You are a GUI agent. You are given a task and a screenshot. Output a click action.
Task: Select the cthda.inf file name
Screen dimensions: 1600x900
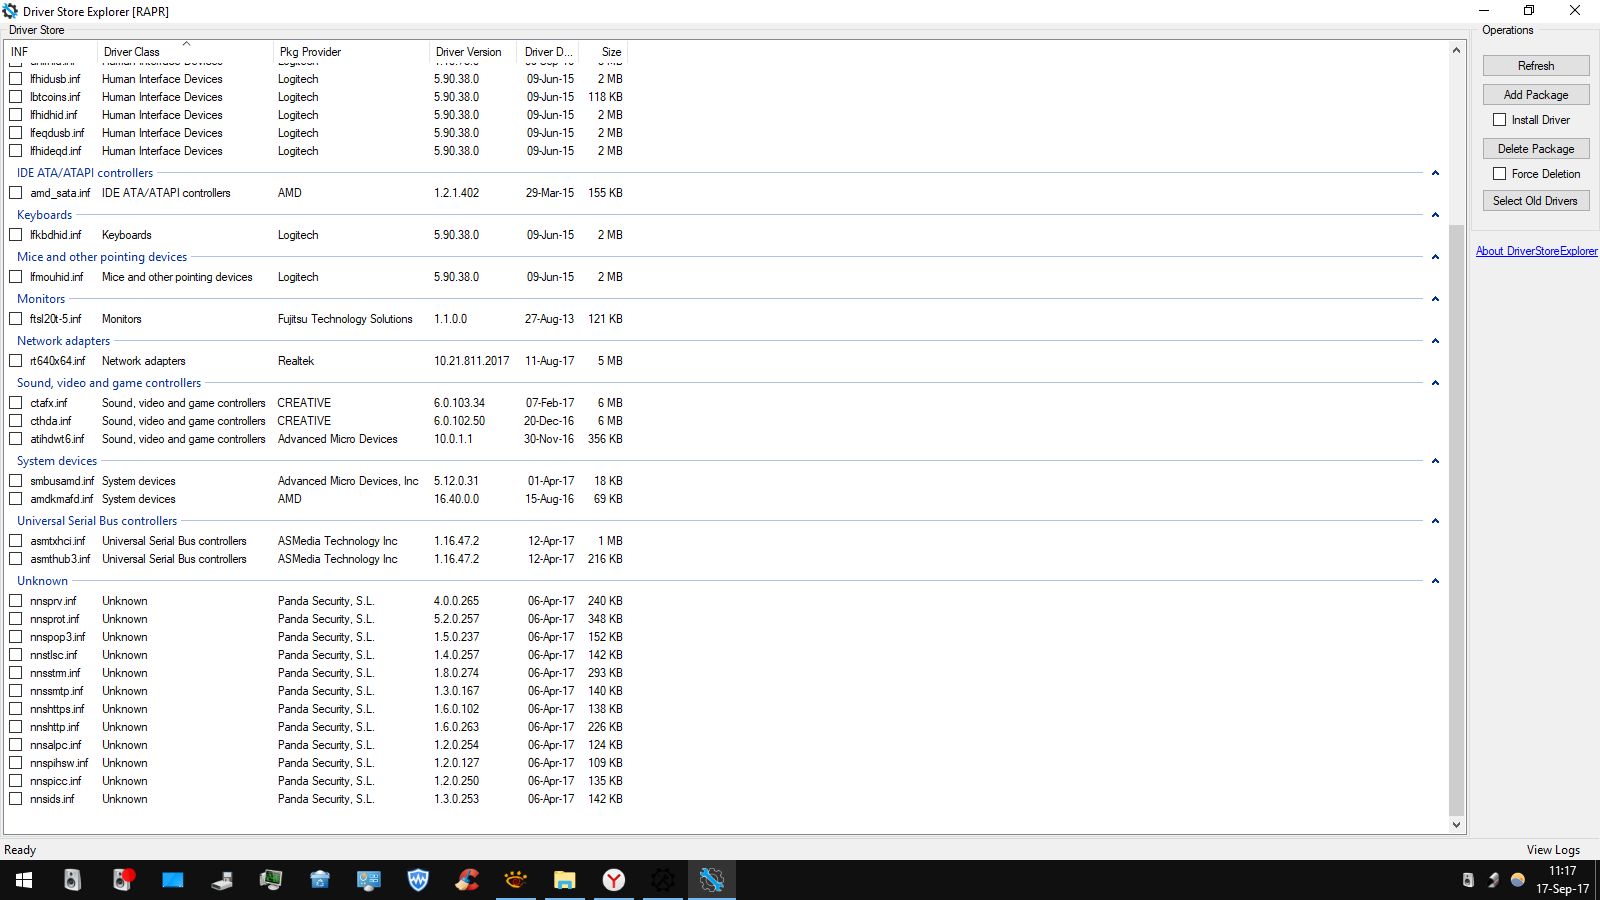[x=51, y=421]
